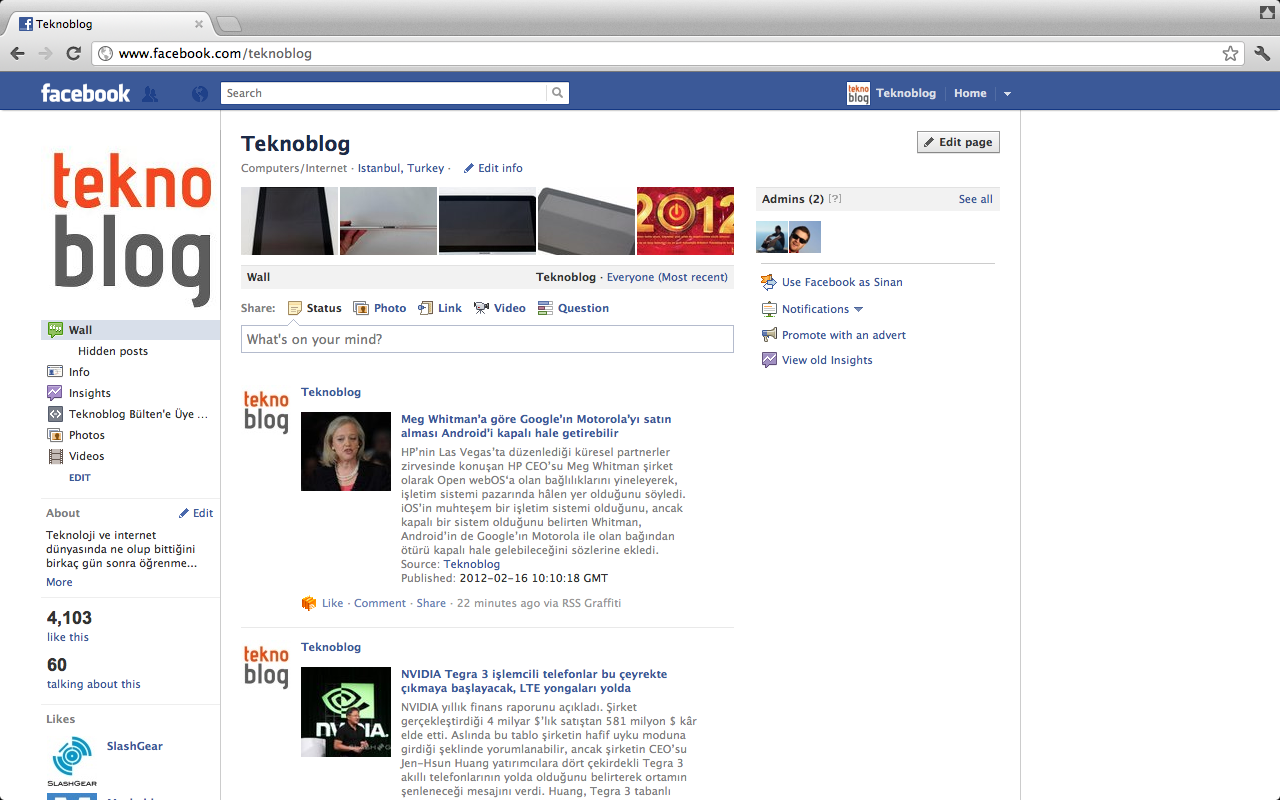
Task: Click the admins help question mark
Action: tap(835, 199)
